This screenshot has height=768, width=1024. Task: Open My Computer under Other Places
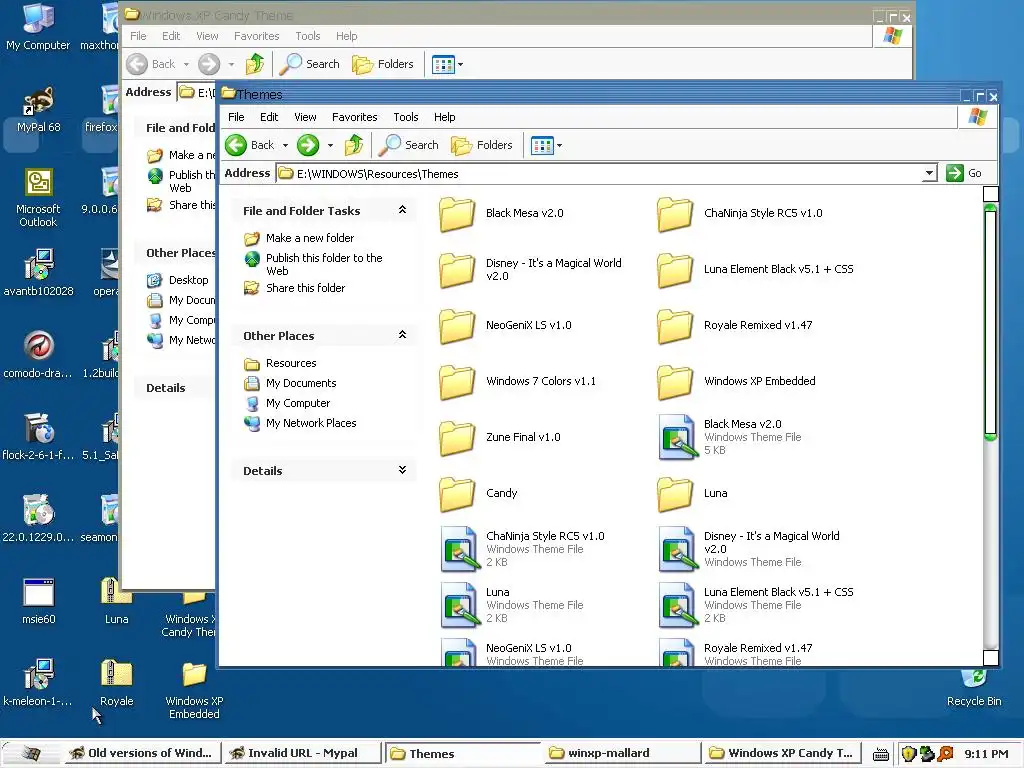coord(298,403)
